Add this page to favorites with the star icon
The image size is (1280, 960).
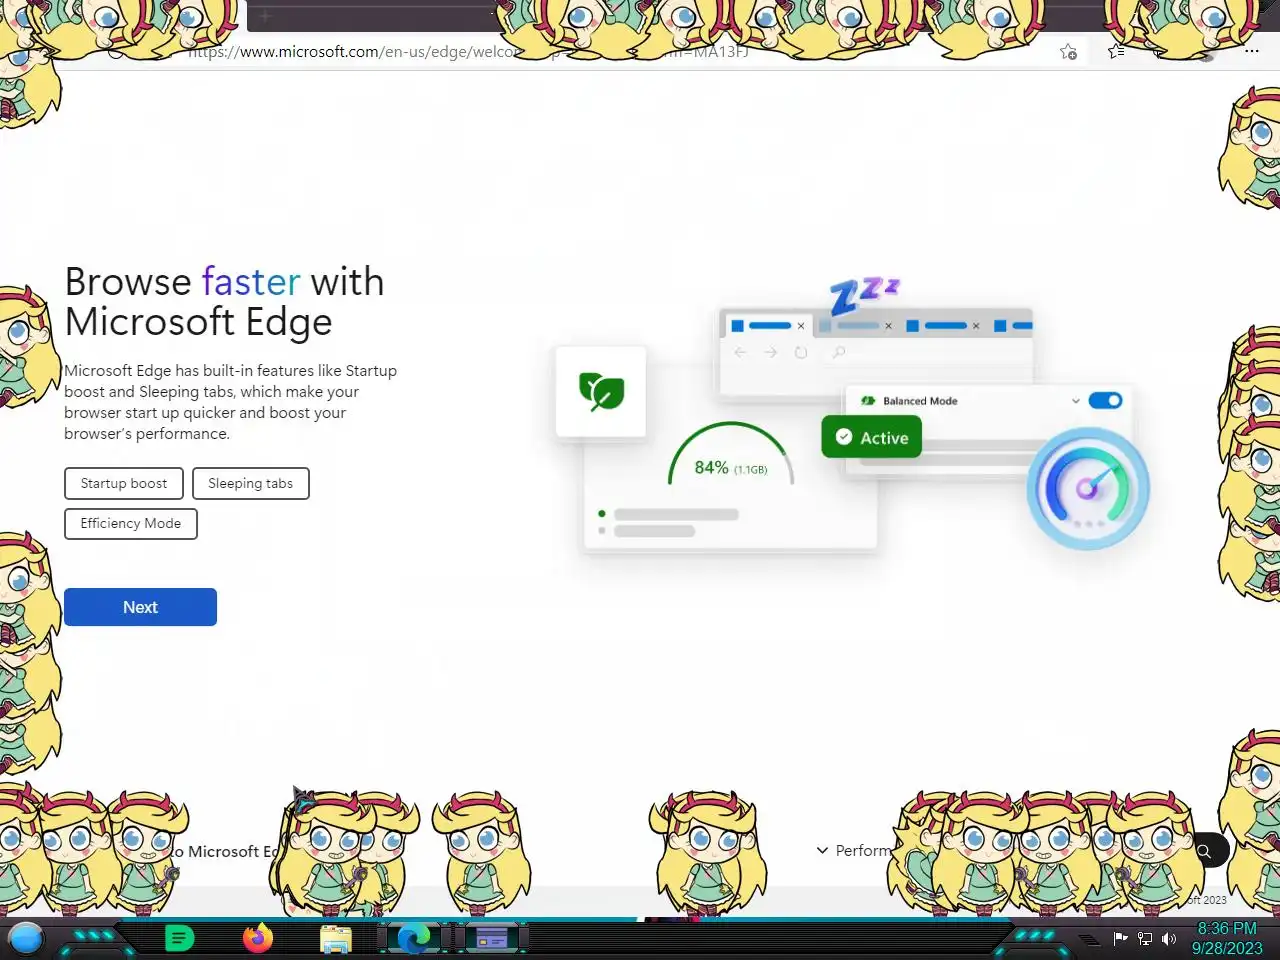click(1068, 52)
